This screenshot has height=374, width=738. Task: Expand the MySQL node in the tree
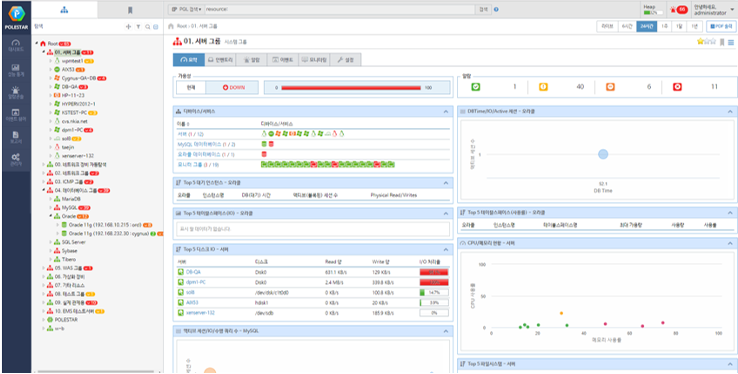[x=50, y=207]
